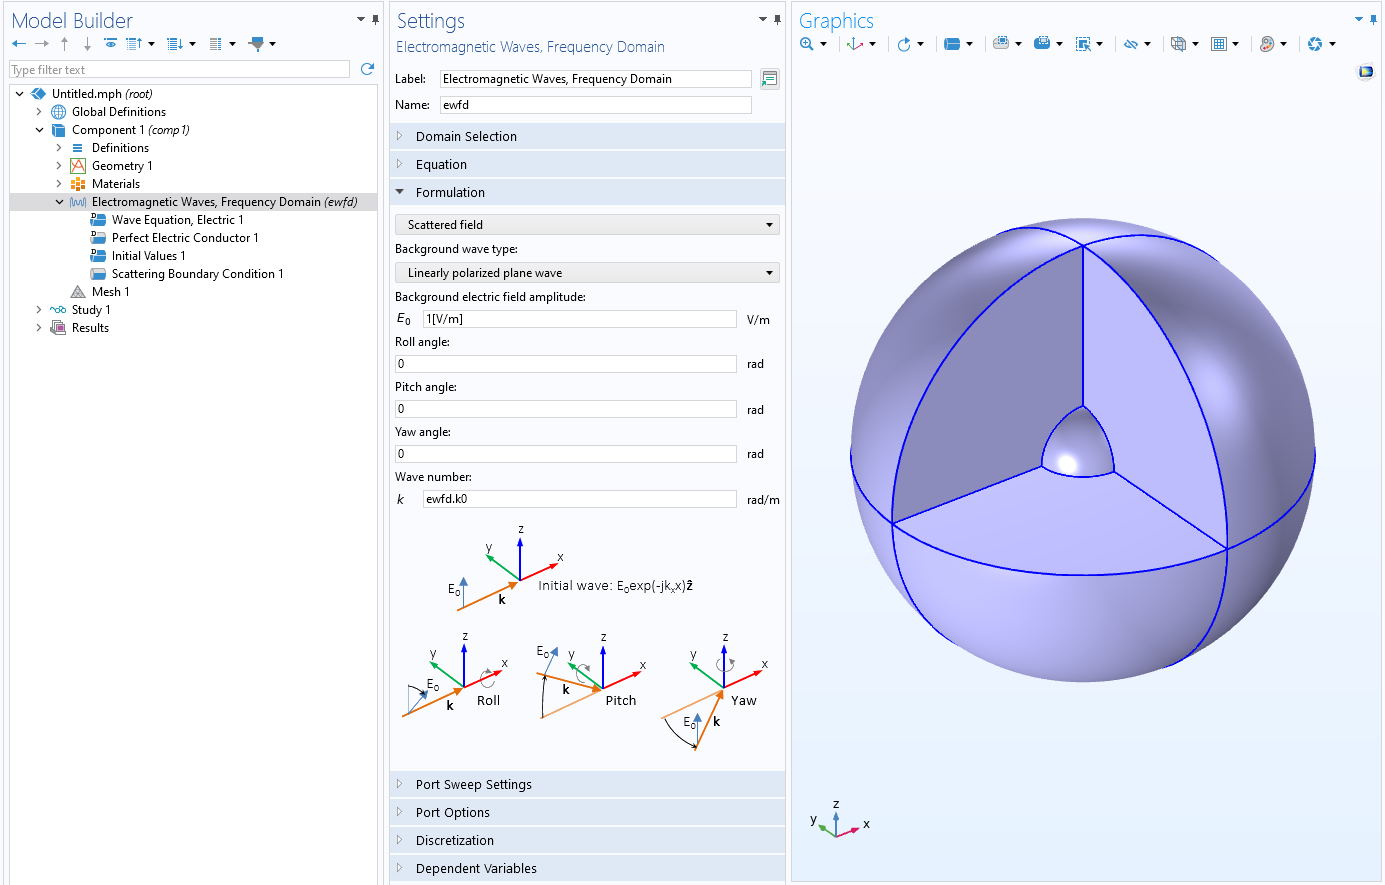Click the refresh icon beside the filter text box
This screenshot has height=885, width=1385.
(x=366, y=69)
